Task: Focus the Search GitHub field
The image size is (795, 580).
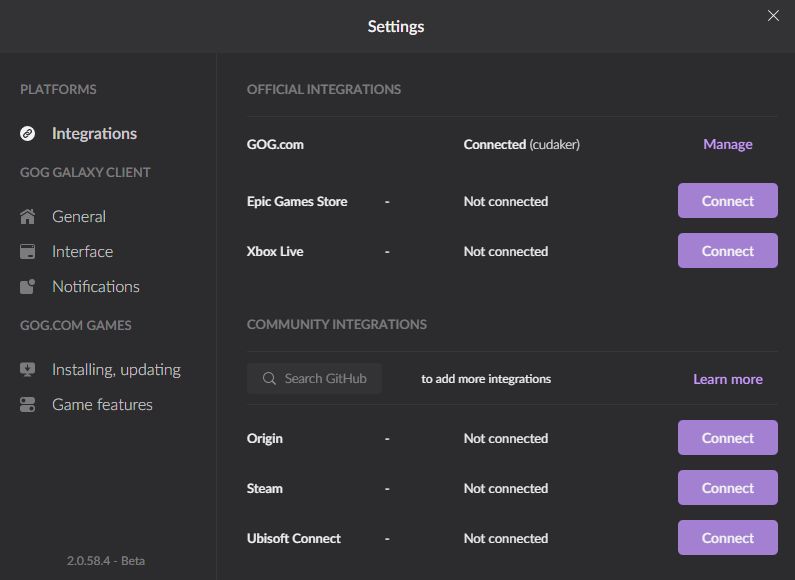Action: click(x=314, y=378)
